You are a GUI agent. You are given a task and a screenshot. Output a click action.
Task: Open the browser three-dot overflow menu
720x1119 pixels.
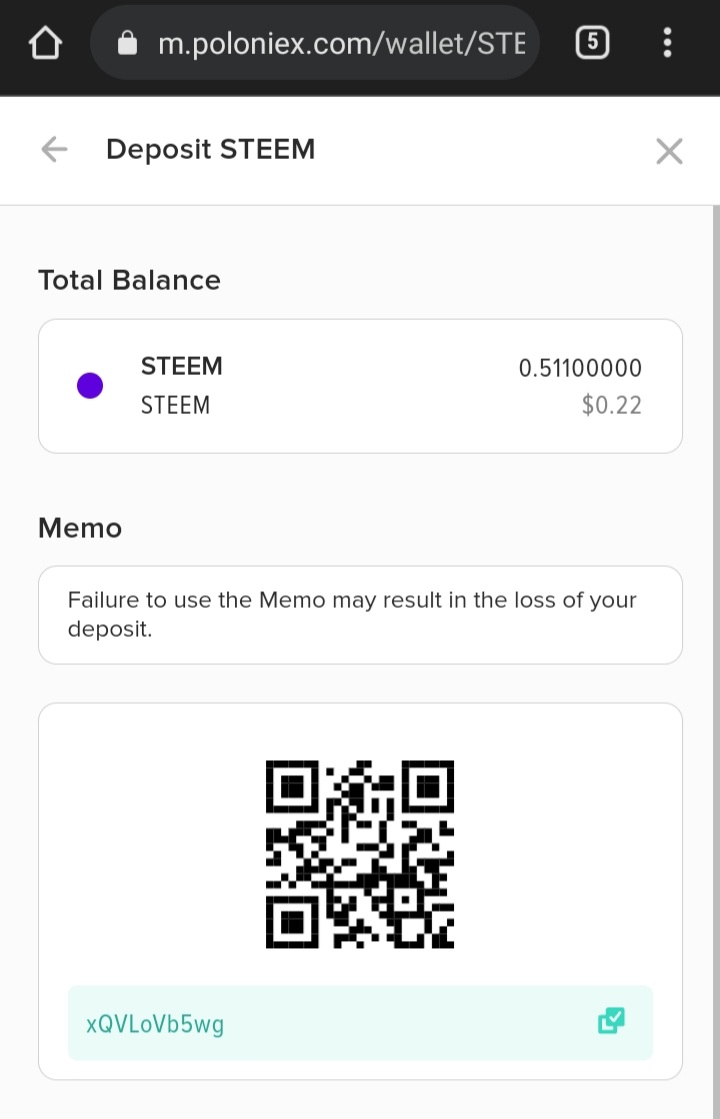(667, 43)
